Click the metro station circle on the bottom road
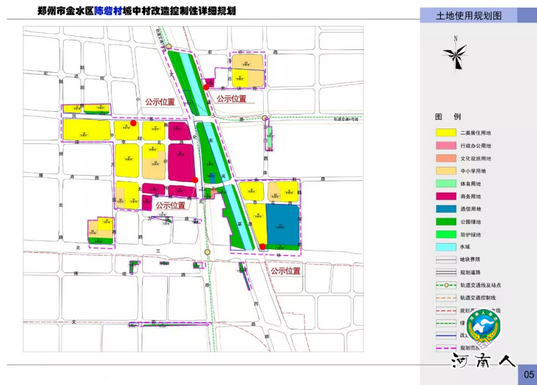This screenshot has height=386, width=537. pos(207,252)
